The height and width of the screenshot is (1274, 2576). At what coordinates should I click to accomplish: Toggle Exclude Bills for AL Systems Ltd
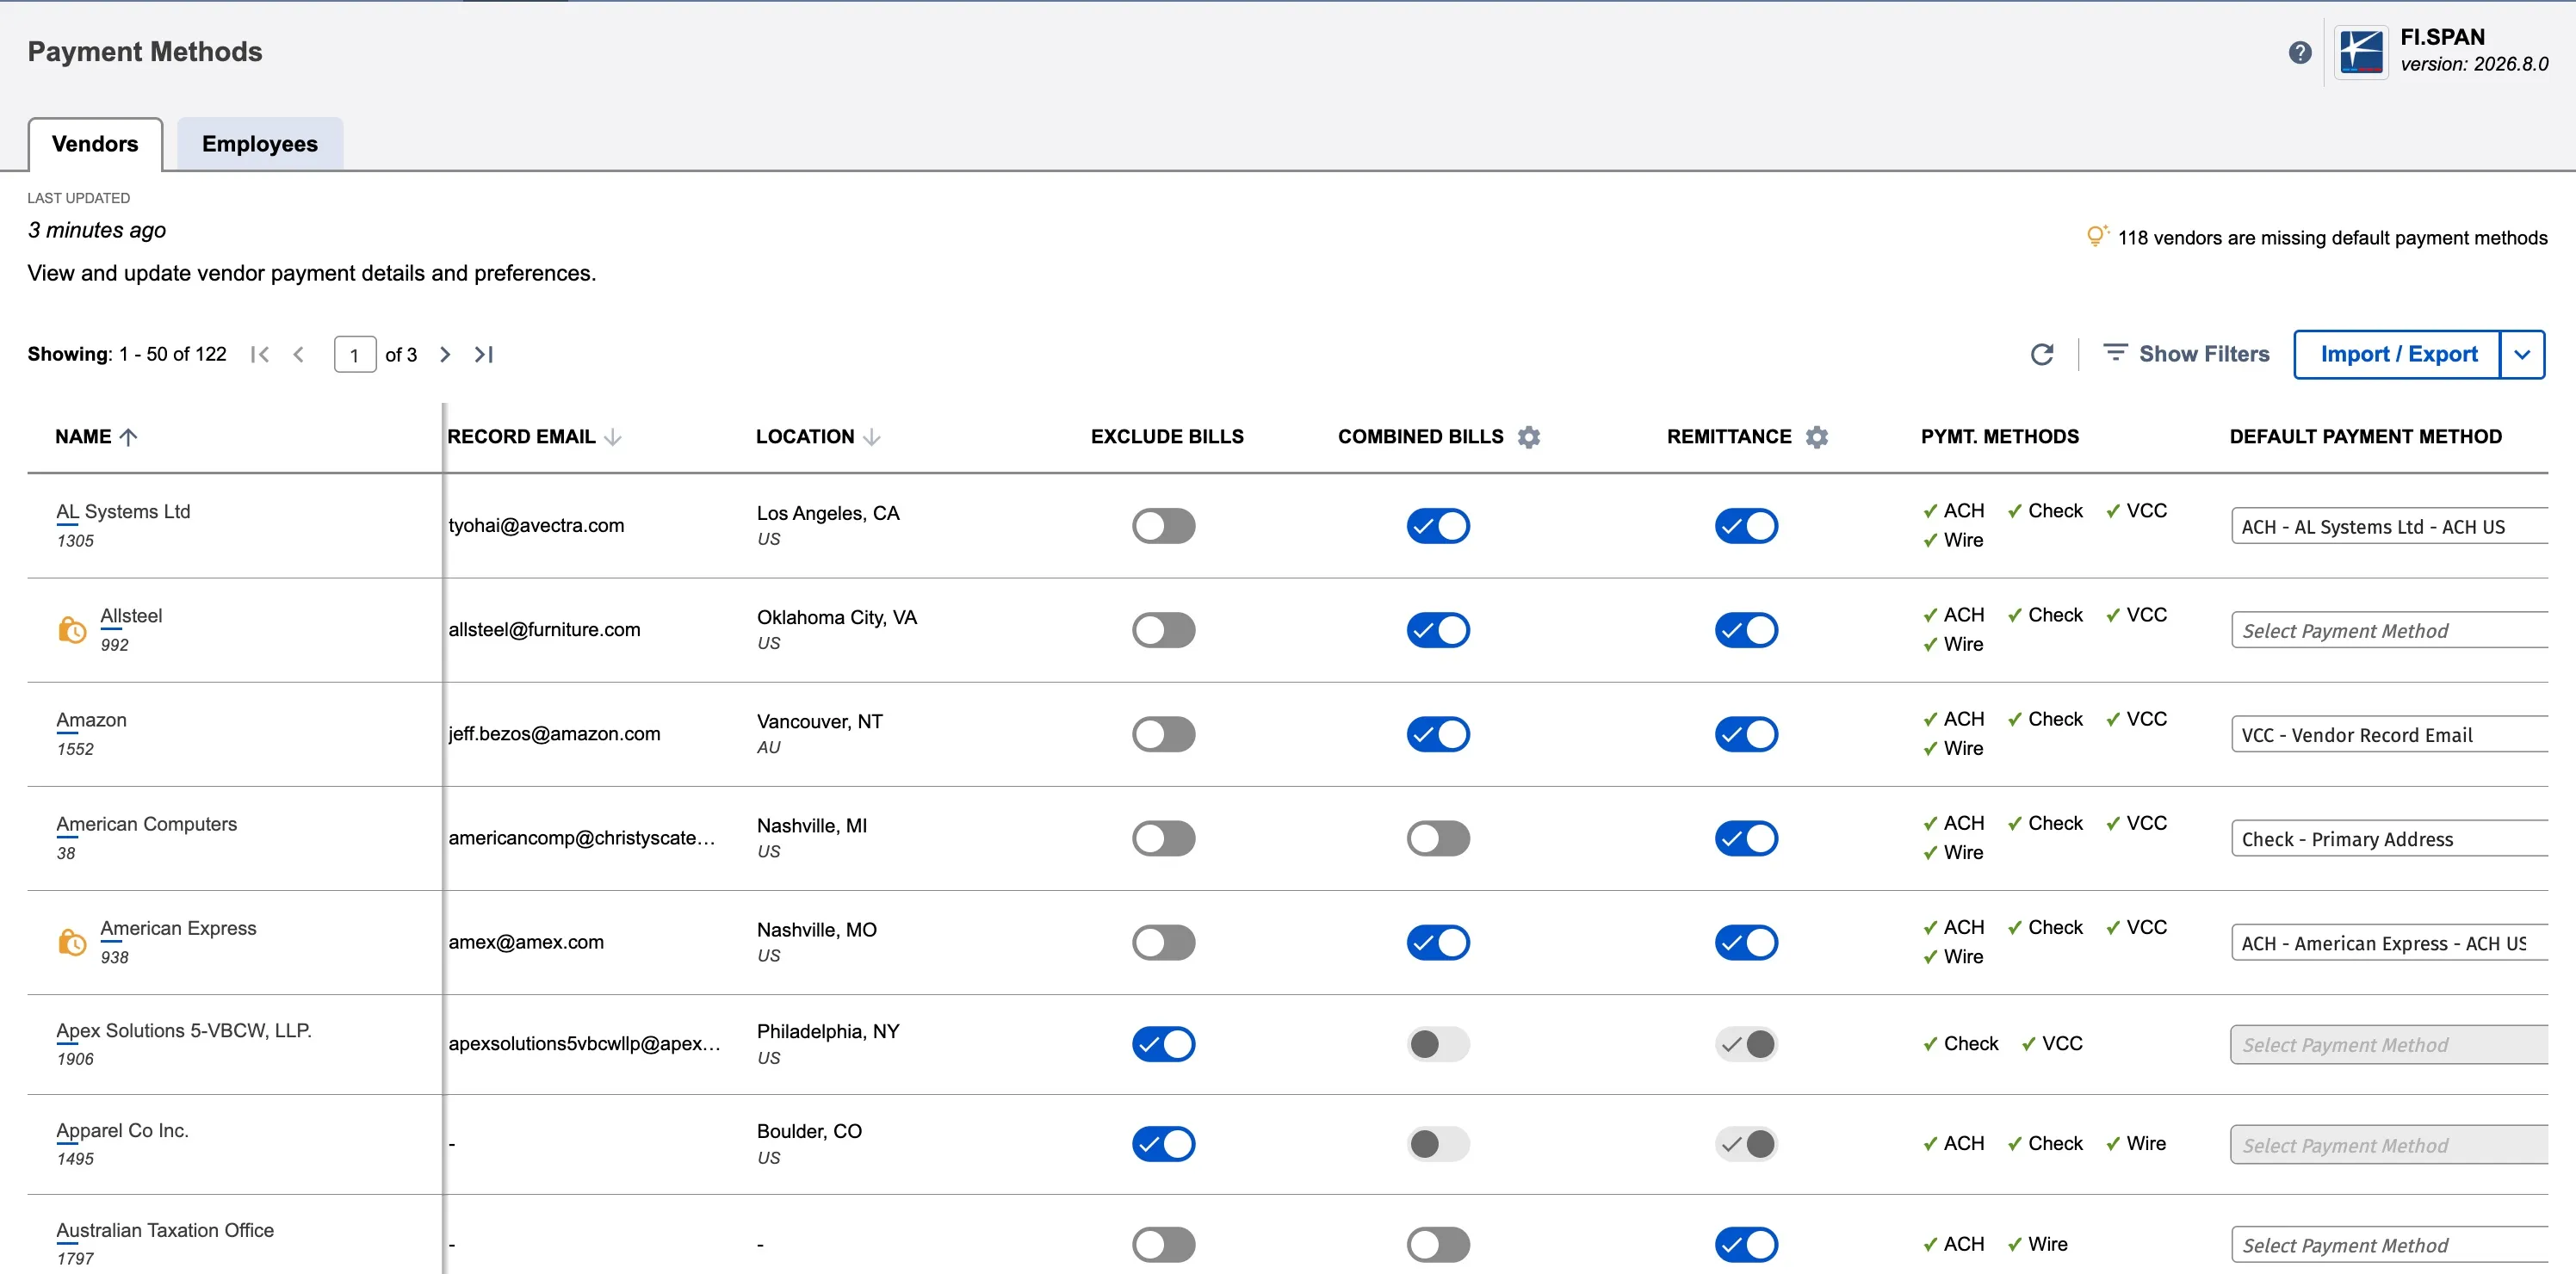[x=1163, y=526]
